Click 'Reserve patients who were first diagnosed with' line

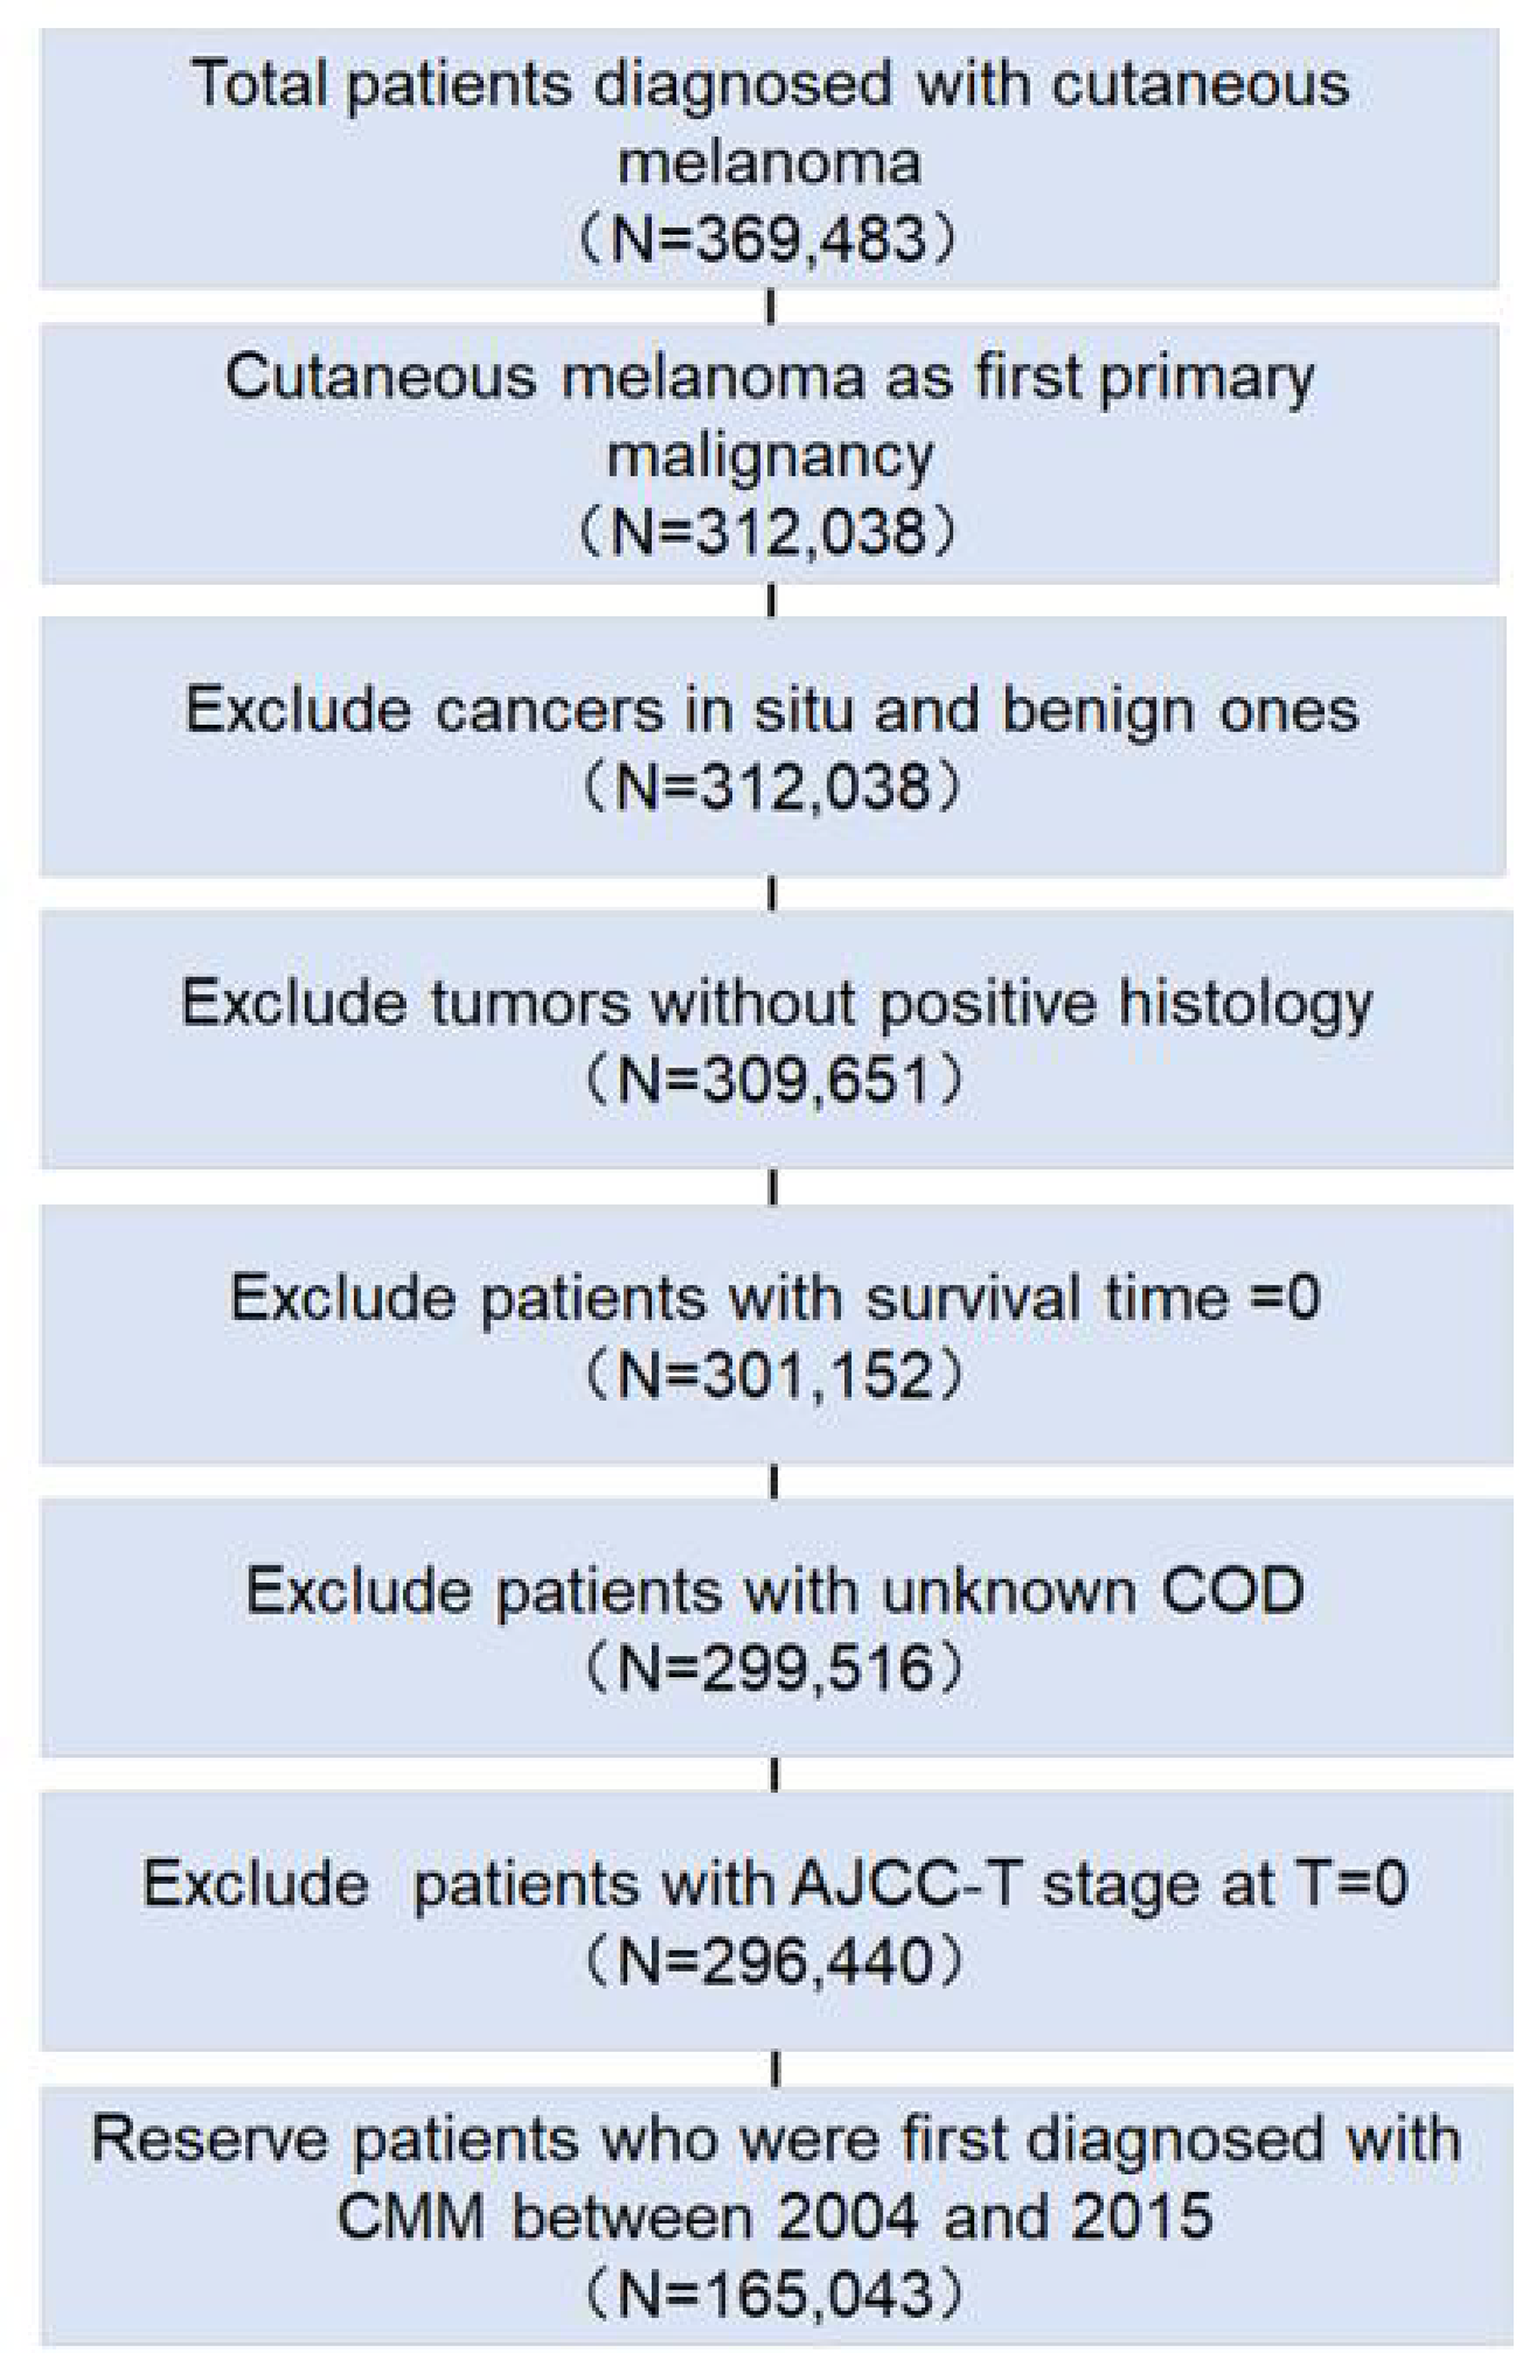point(775,2141)
